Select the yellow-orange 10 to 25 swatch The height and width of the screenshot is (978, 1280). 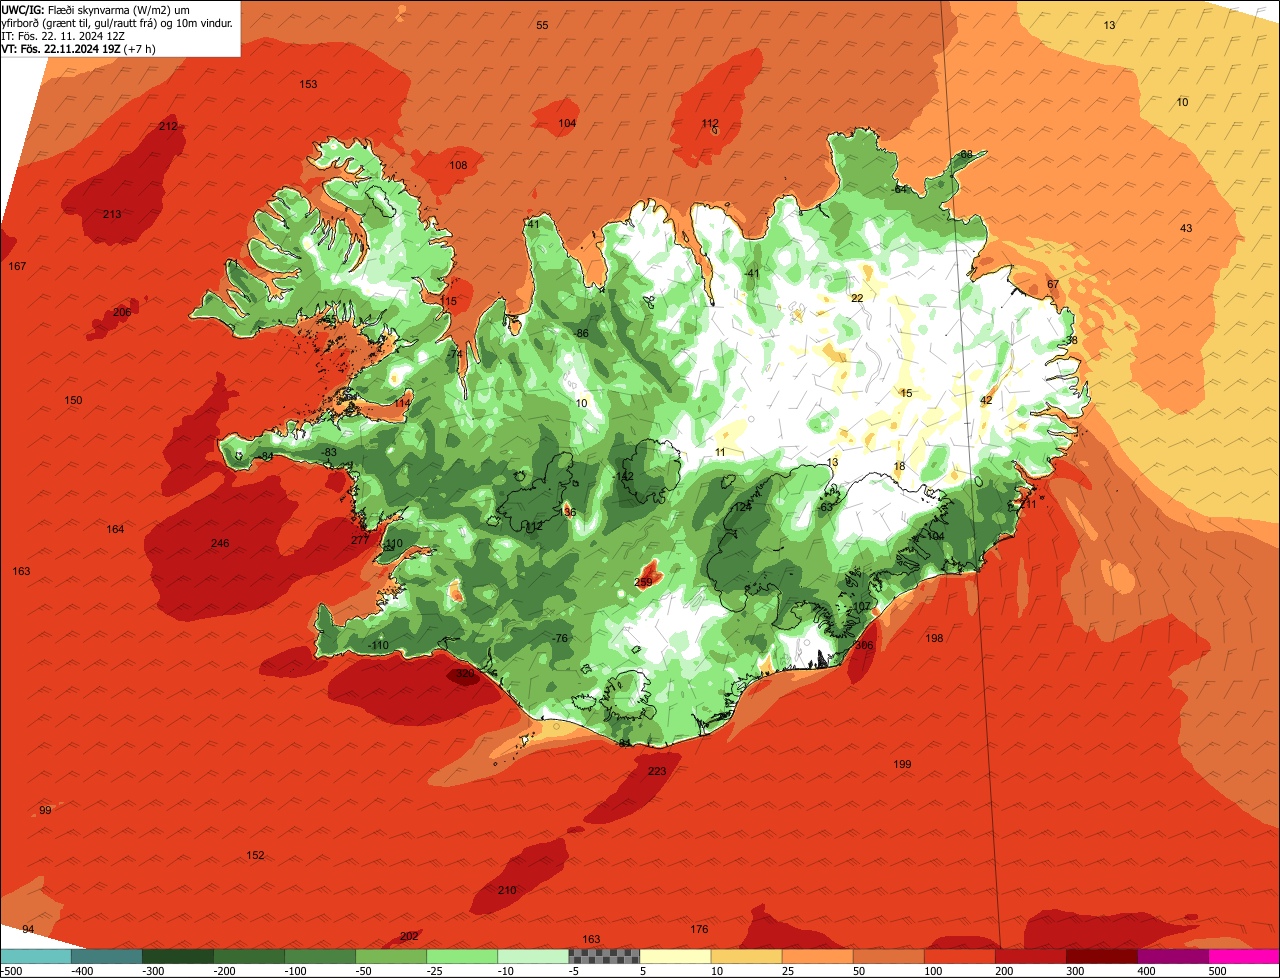click(x=746, y=956)
